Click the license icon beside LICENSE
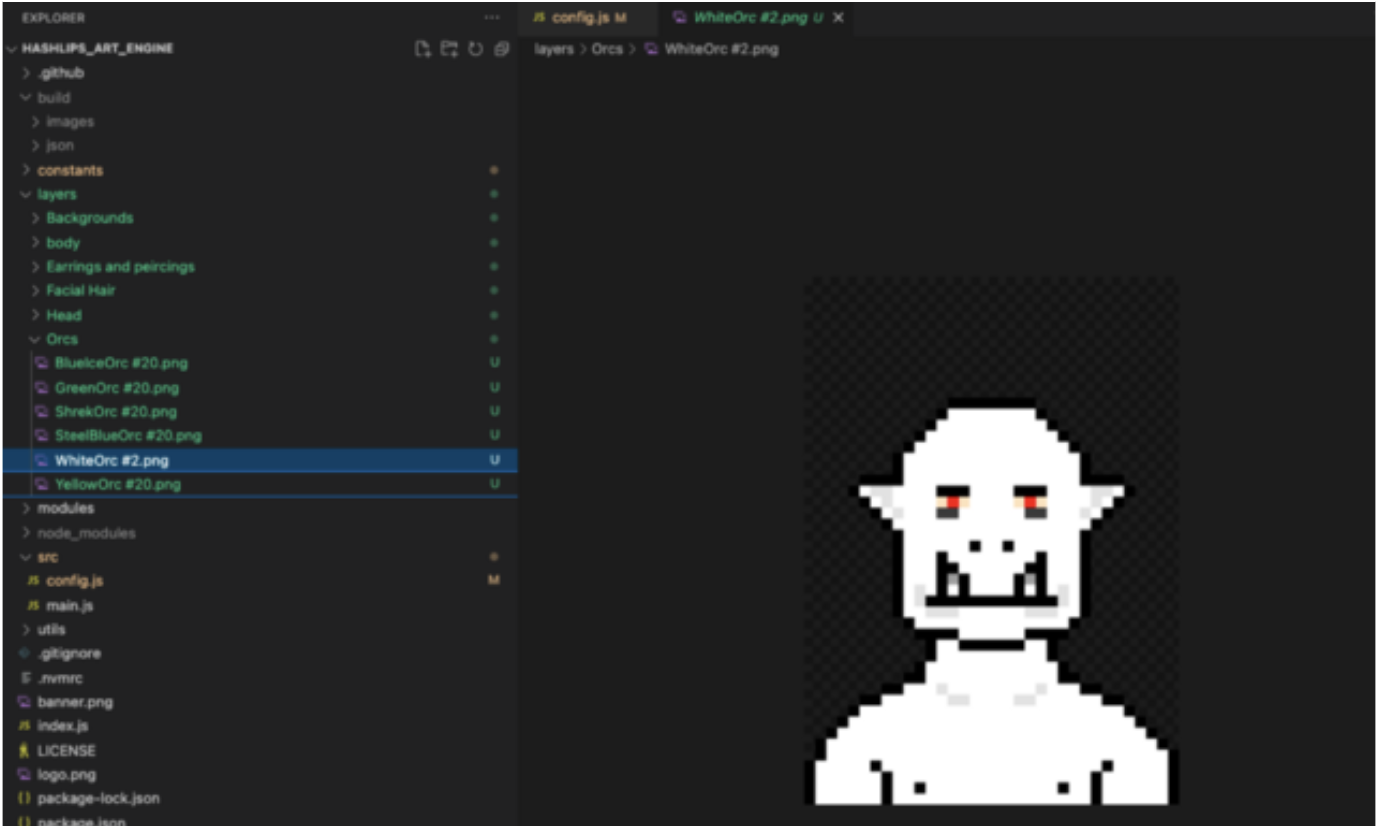Screen dimensions: 1382x826 (24, 750)
